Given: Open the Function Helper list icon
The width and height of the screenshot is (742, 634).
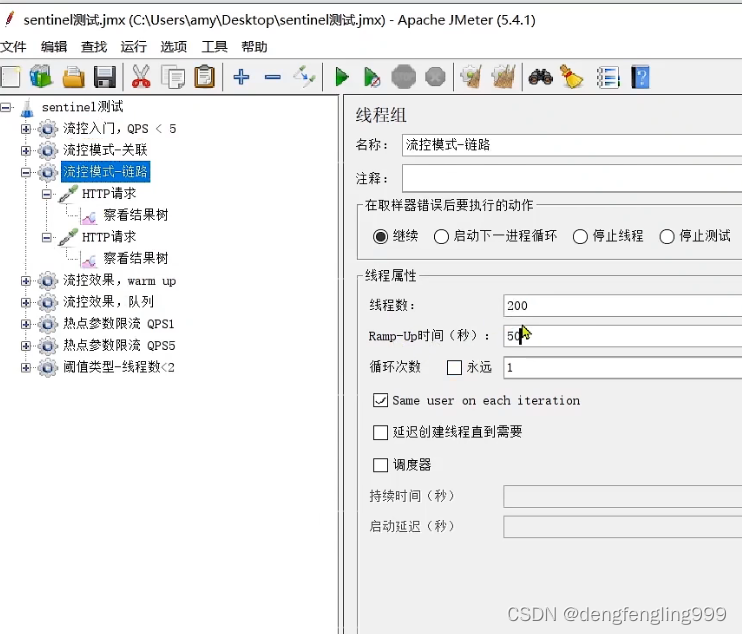Looking at the screenshot, I should coord(608,77).
